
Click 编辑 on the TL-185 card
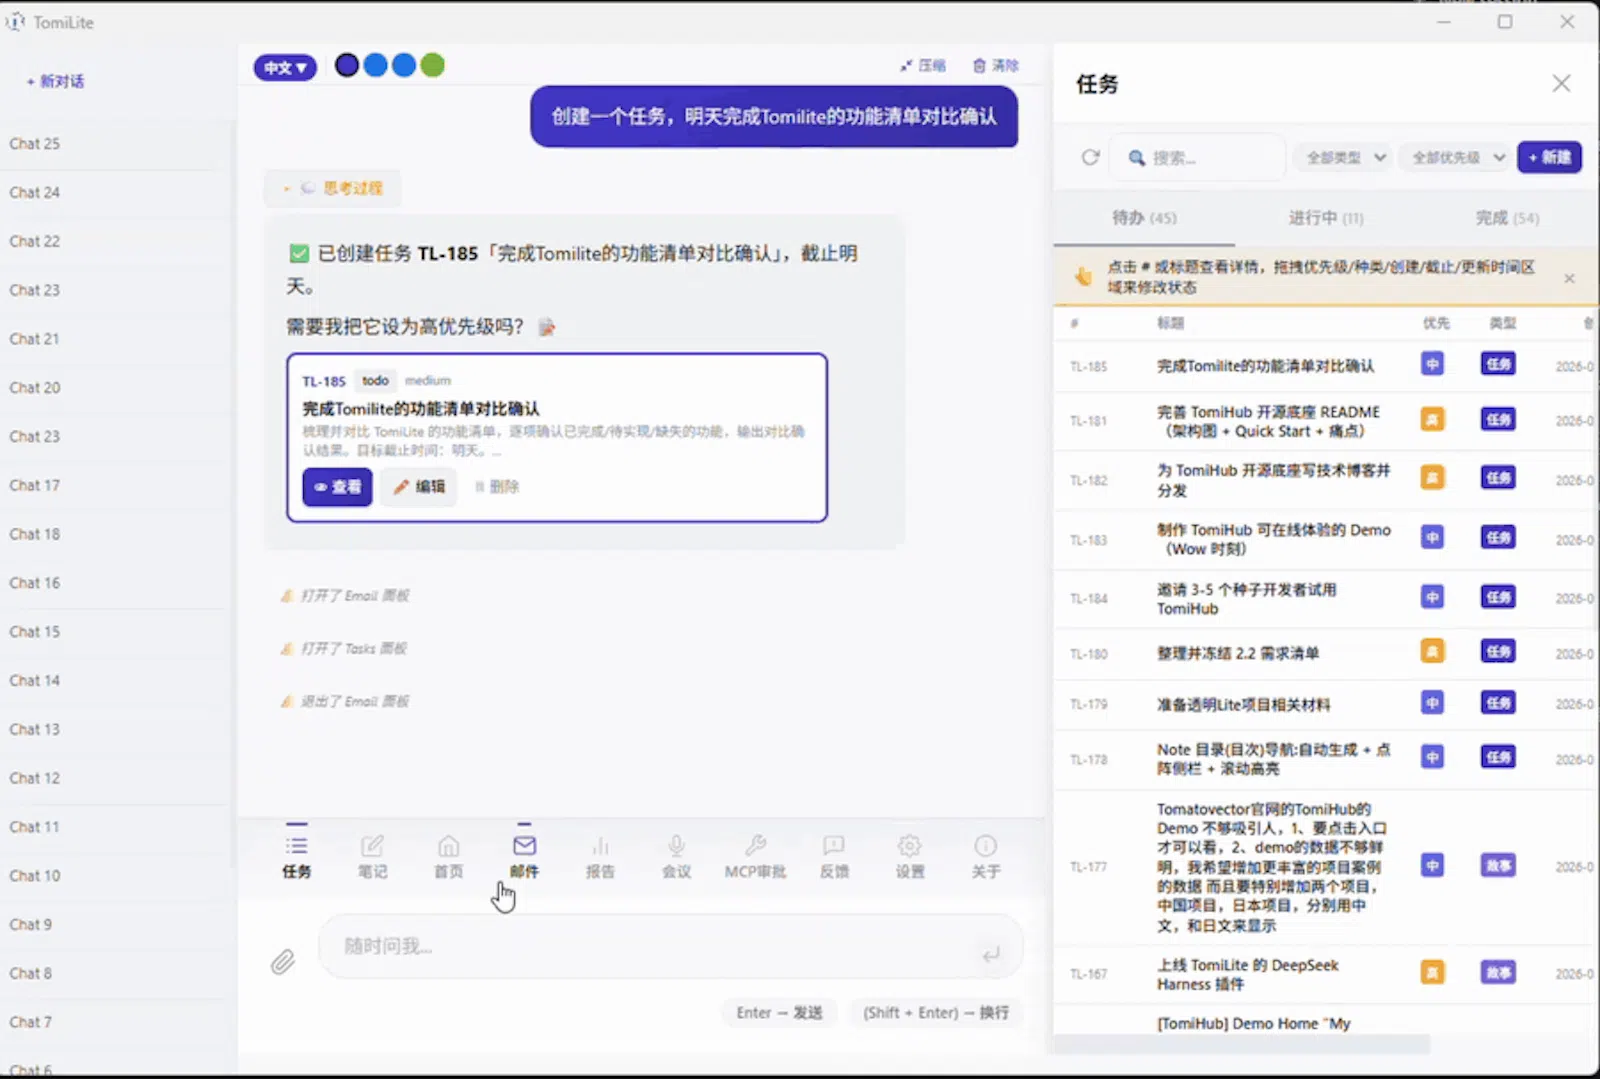pos(419,487)
